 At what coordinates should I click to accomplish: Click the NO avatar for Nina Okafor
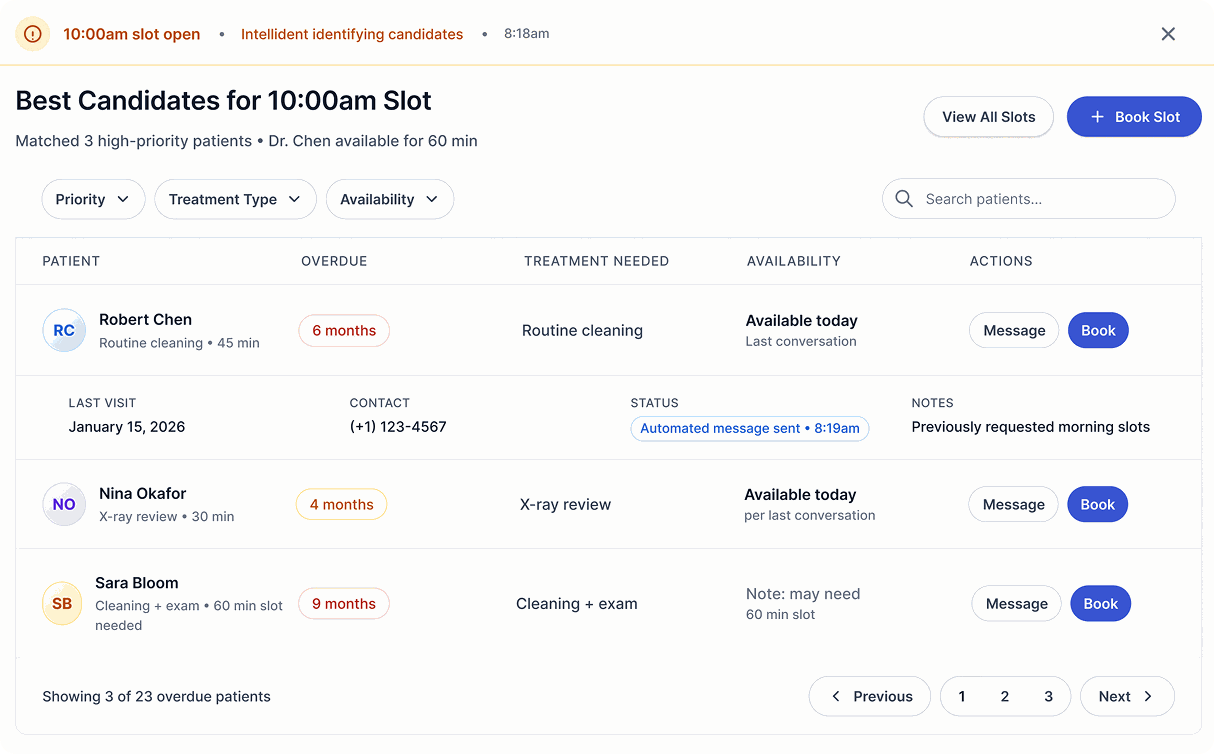tap(64, 504)
